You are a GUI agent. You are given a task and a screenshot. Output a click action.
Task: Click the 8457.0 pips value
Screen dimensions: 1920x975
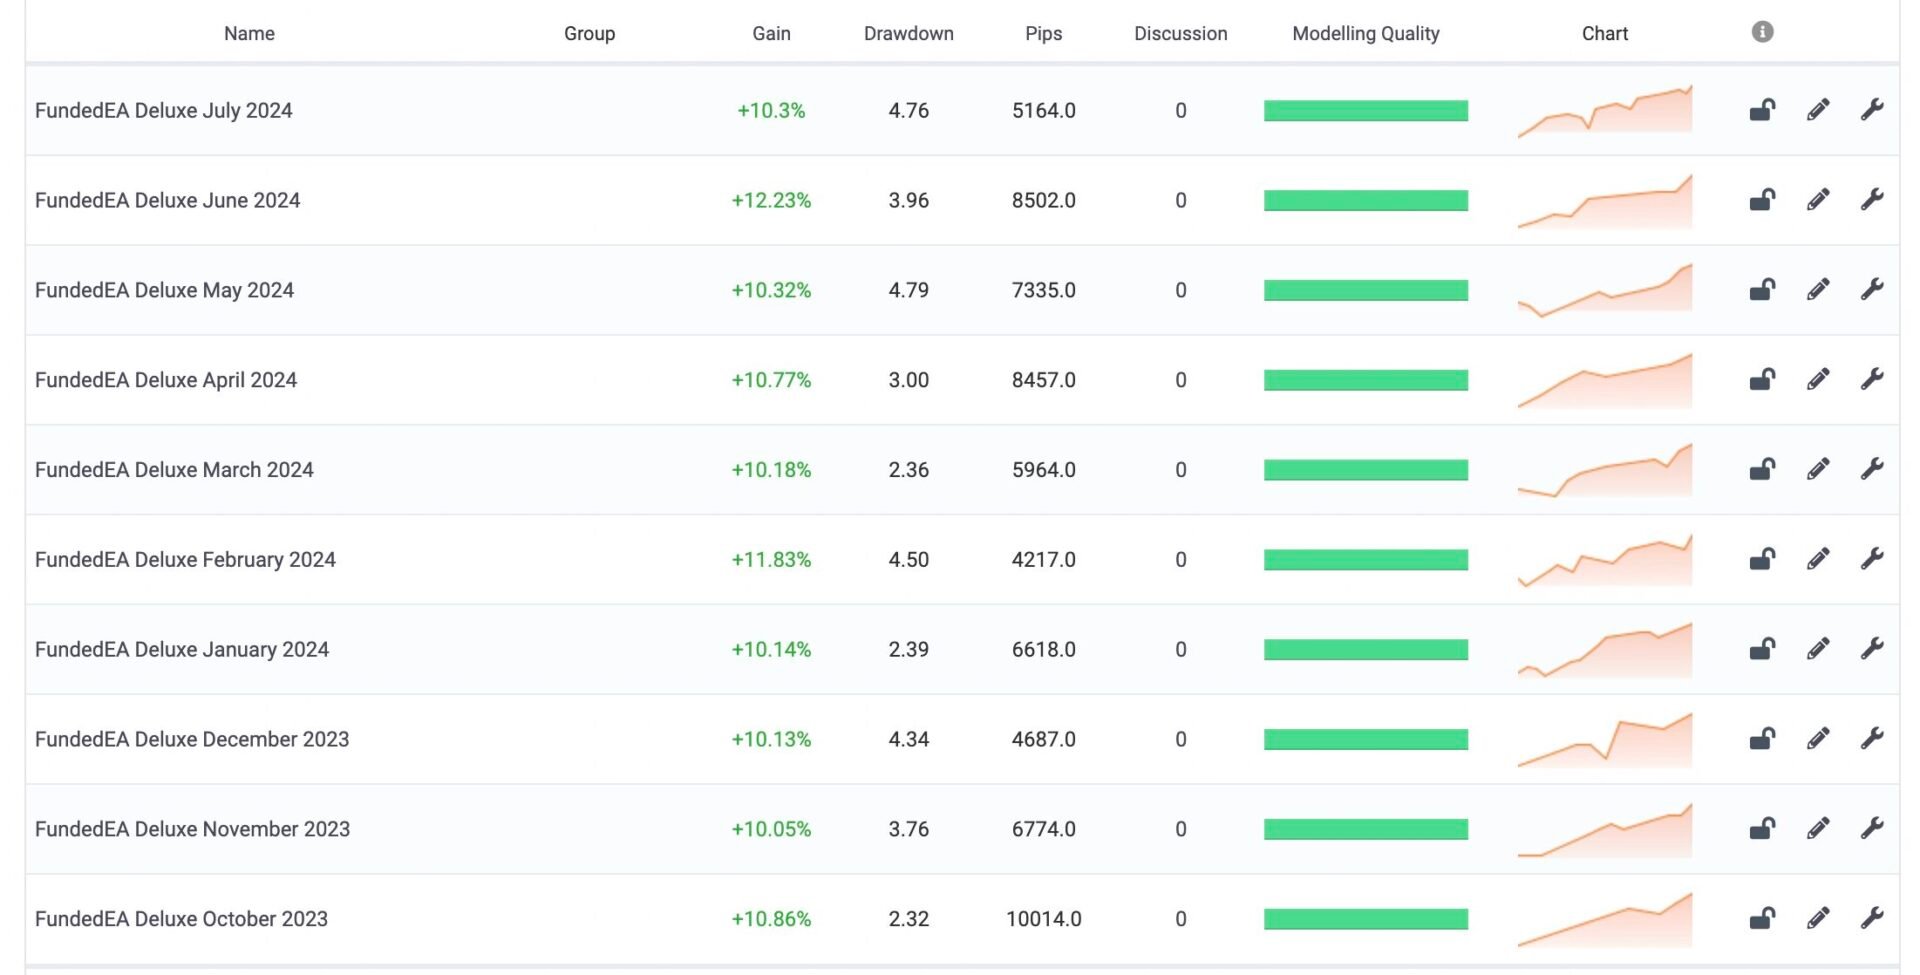1043,380
